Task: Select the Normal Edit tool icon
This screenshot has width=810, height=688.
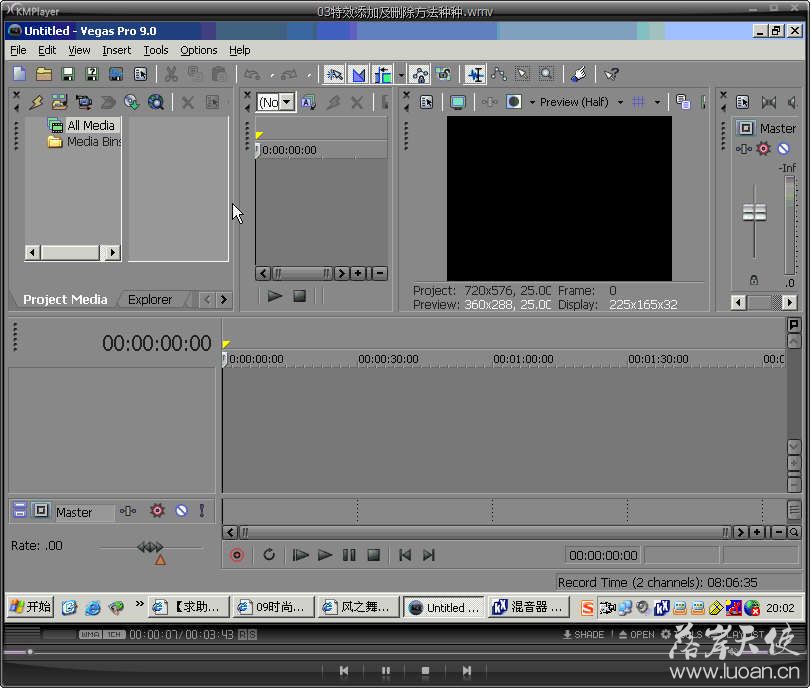Action: coord(475,74)
